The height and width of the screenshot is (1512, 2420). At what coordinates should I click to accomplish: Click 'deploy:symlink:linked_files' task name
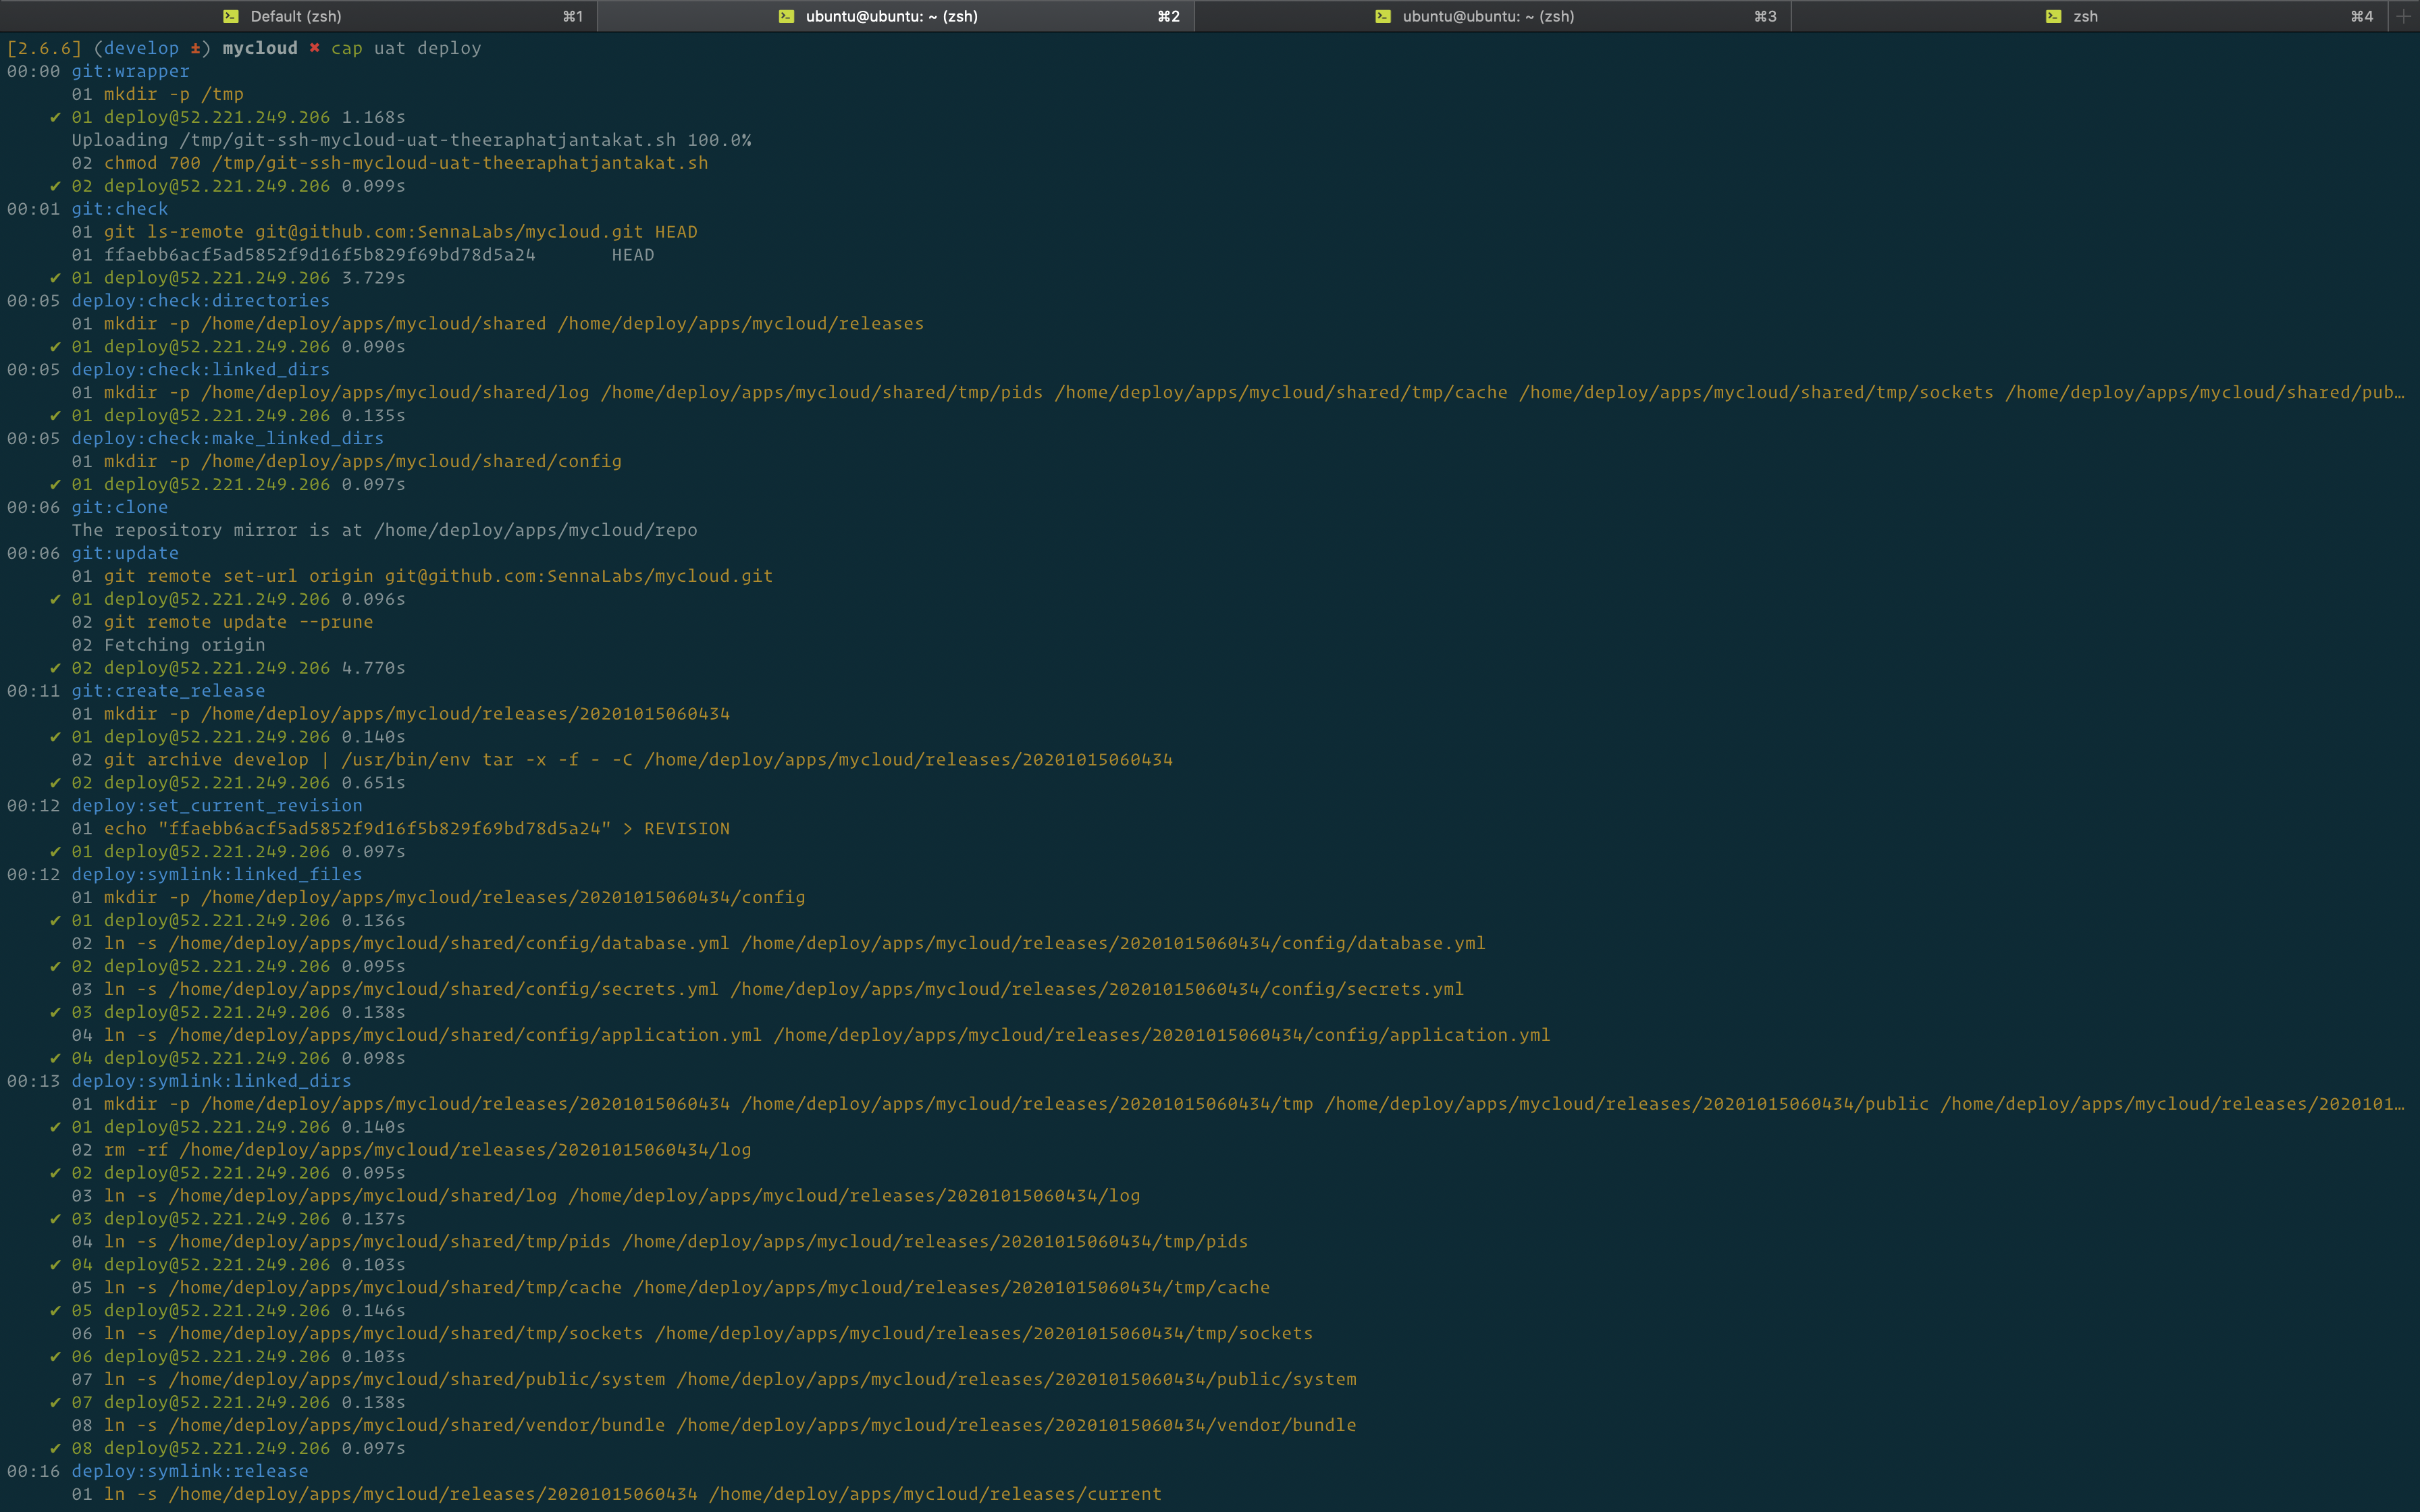(217, 875)
